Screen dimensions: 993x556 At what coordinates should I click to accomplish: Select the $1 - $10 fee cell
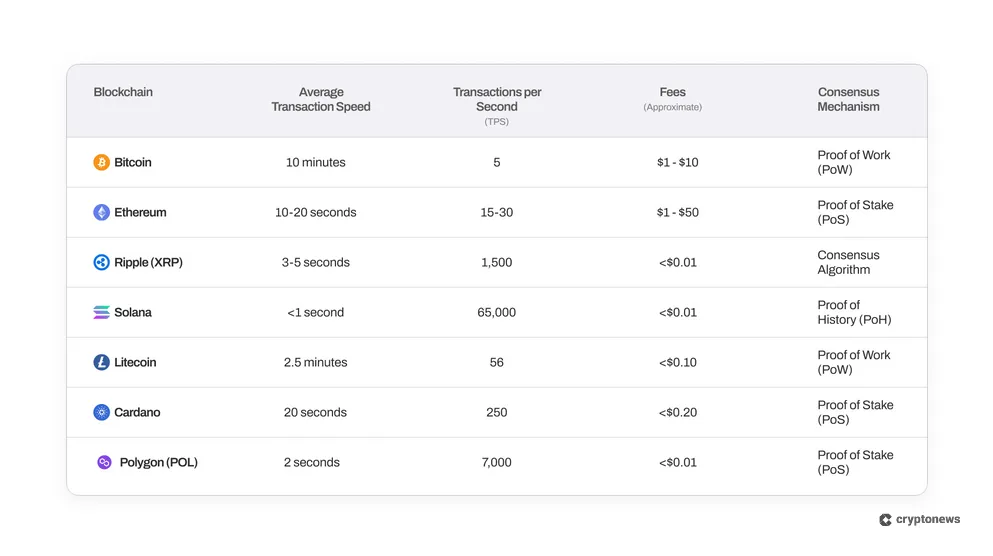(x=678, y=162)
